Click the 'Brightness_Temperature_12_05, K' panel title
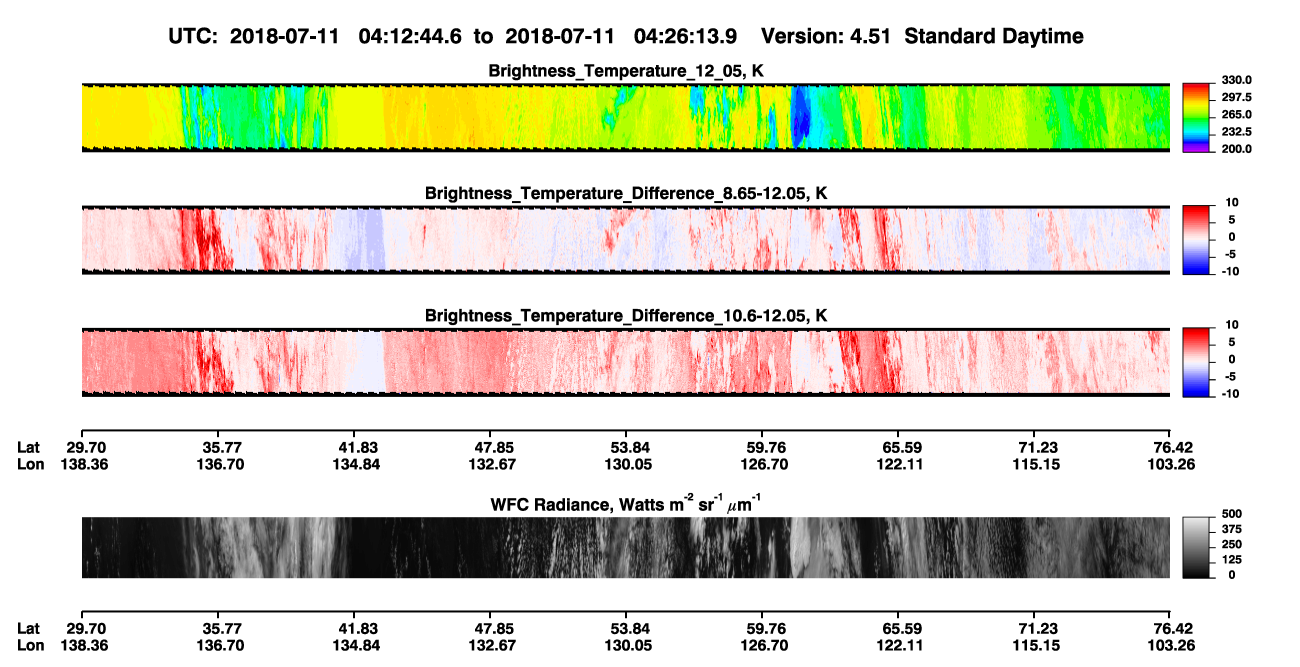This screenshot has width=1300, height=667. tap(625, 71)
